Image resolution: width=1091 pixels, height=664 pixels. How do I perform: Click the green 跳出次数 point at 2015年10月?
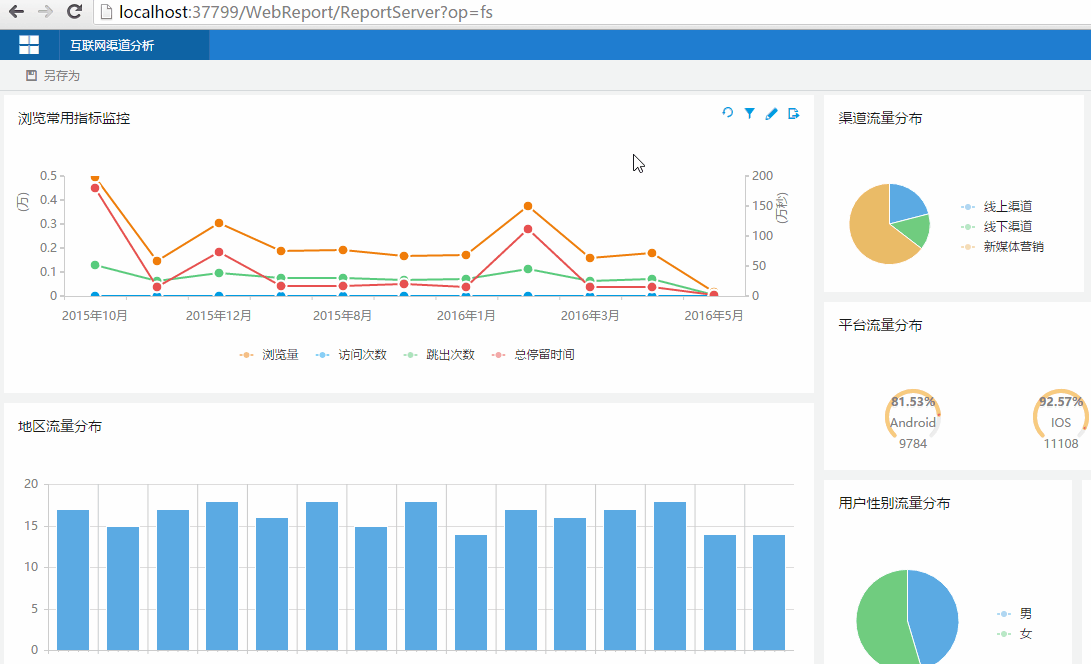click(x=95, y=265)
